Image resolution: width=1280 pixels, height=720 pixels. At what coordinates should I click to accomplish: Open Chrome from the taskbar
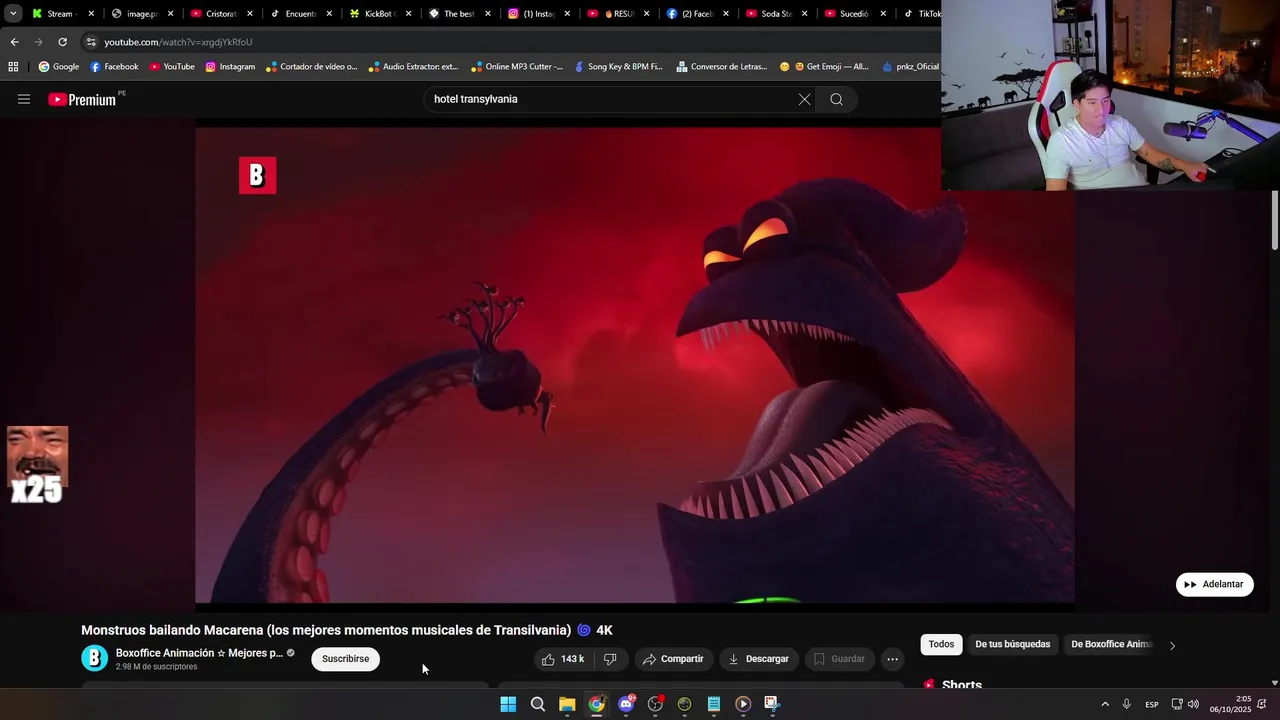coord(596,704)
